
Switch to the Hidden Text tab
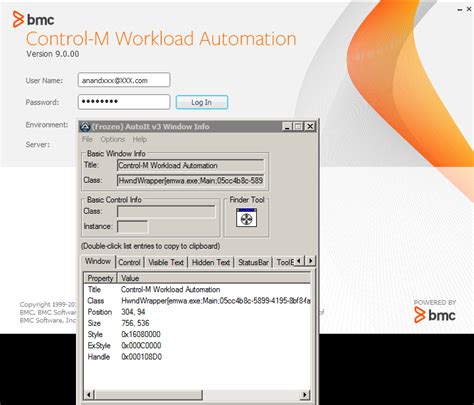point(211,262)
